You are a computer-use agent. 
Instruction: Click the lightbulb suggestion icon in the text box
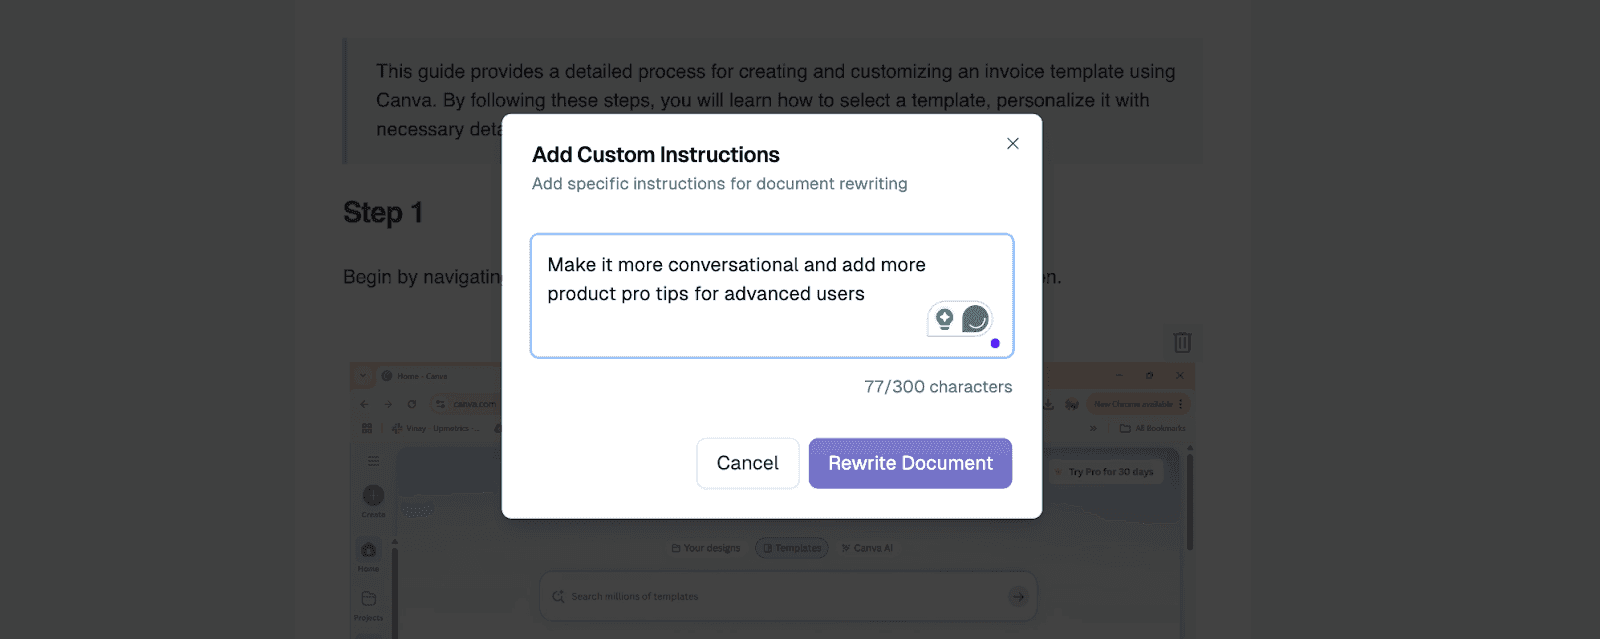(x=944, y=318)
